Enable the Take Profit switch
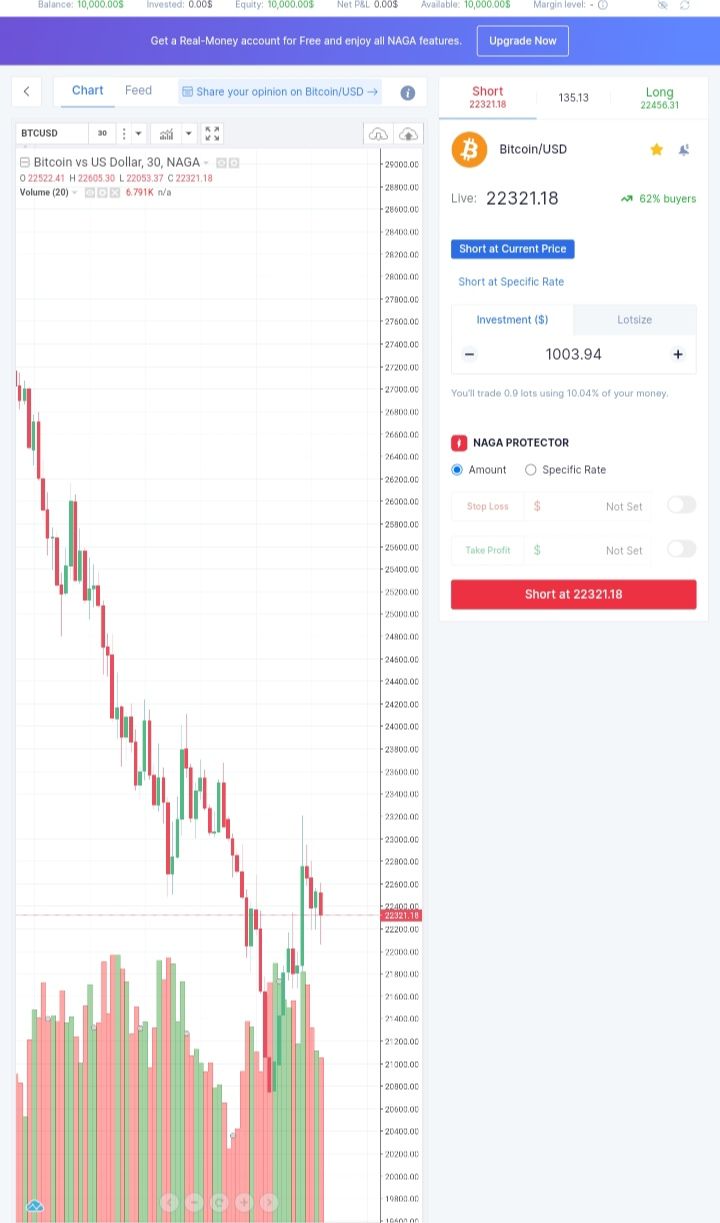Viewport: 720px width, 1223px height. tap(681, 549)
